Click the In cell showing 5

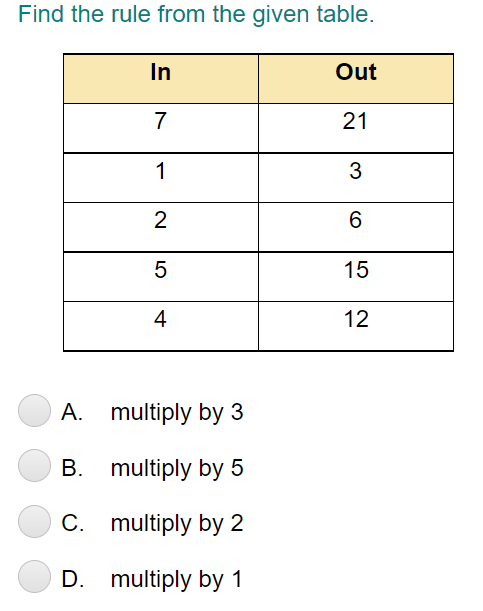pos(161,277)
